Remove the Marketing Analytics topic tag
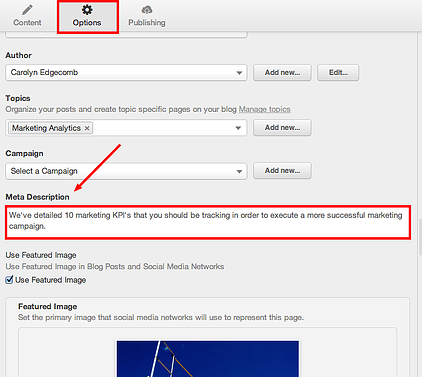Image resolution: width=422 pixels, height=377 pixels. click(87, 128)
